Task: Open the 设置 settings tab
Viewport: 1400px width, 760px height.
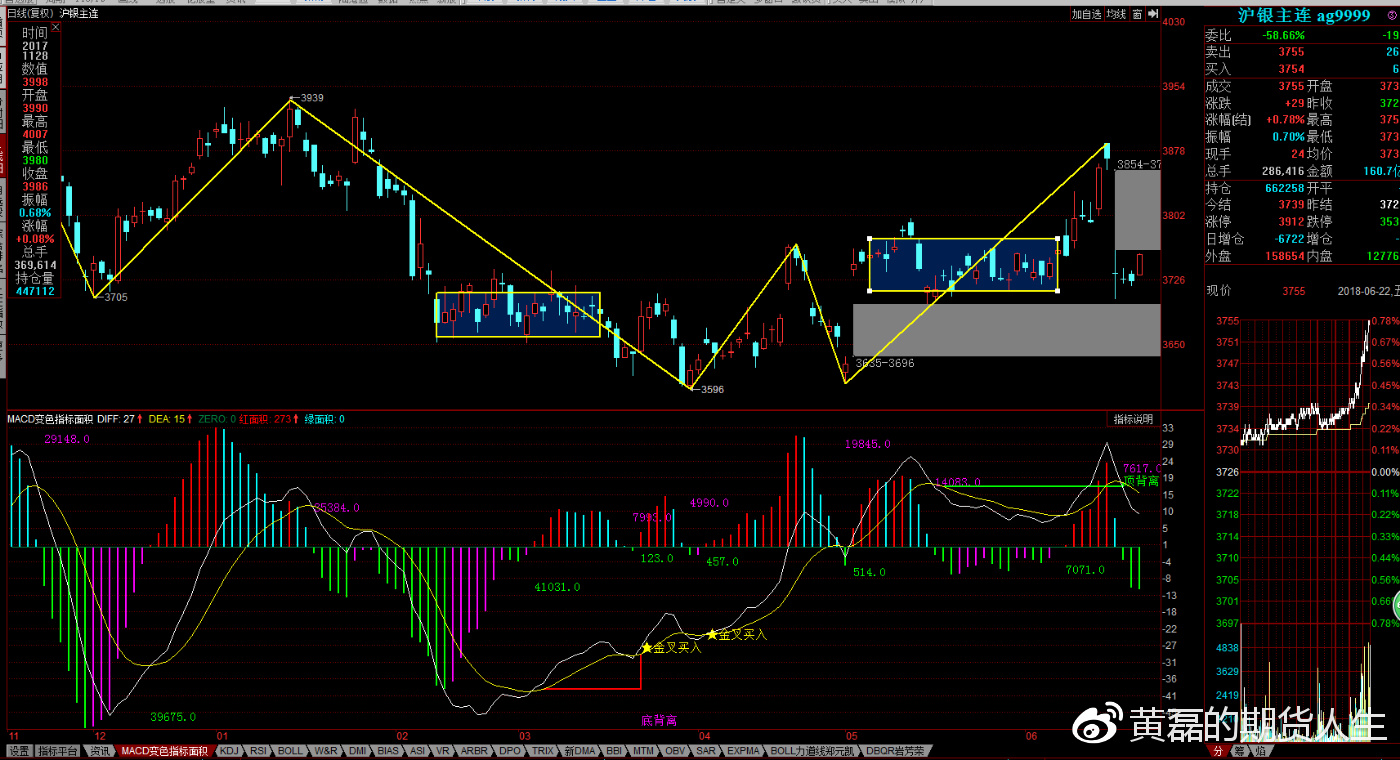Action: (20, 750)
